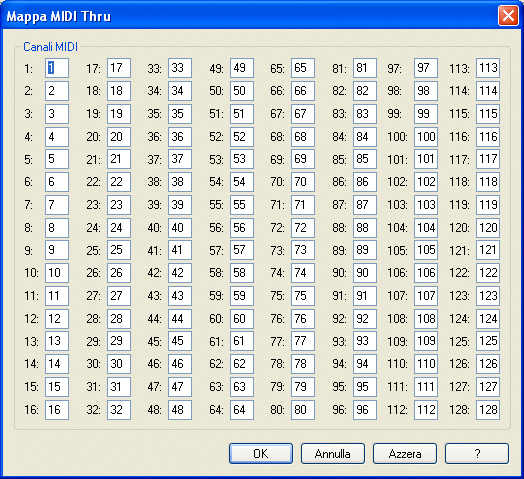
Task: Focus the input field for channel 16
Action: (57, 409)
